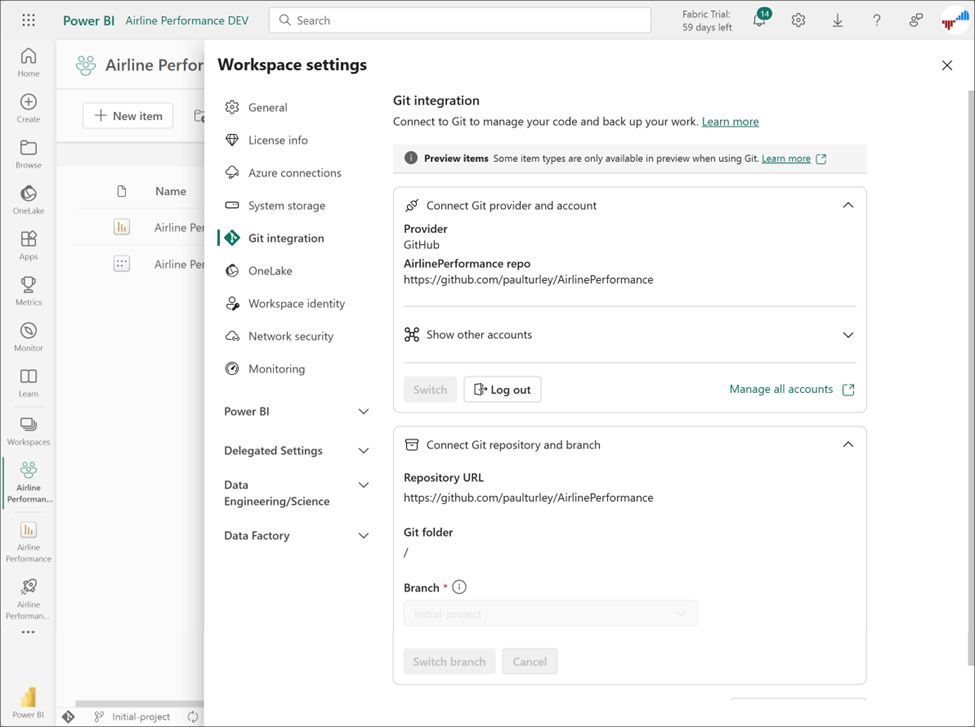Click the Fabric Trial 59 days left text
Image resolution: width=975 pixels, height=727 pixels.
click(707, 21)
